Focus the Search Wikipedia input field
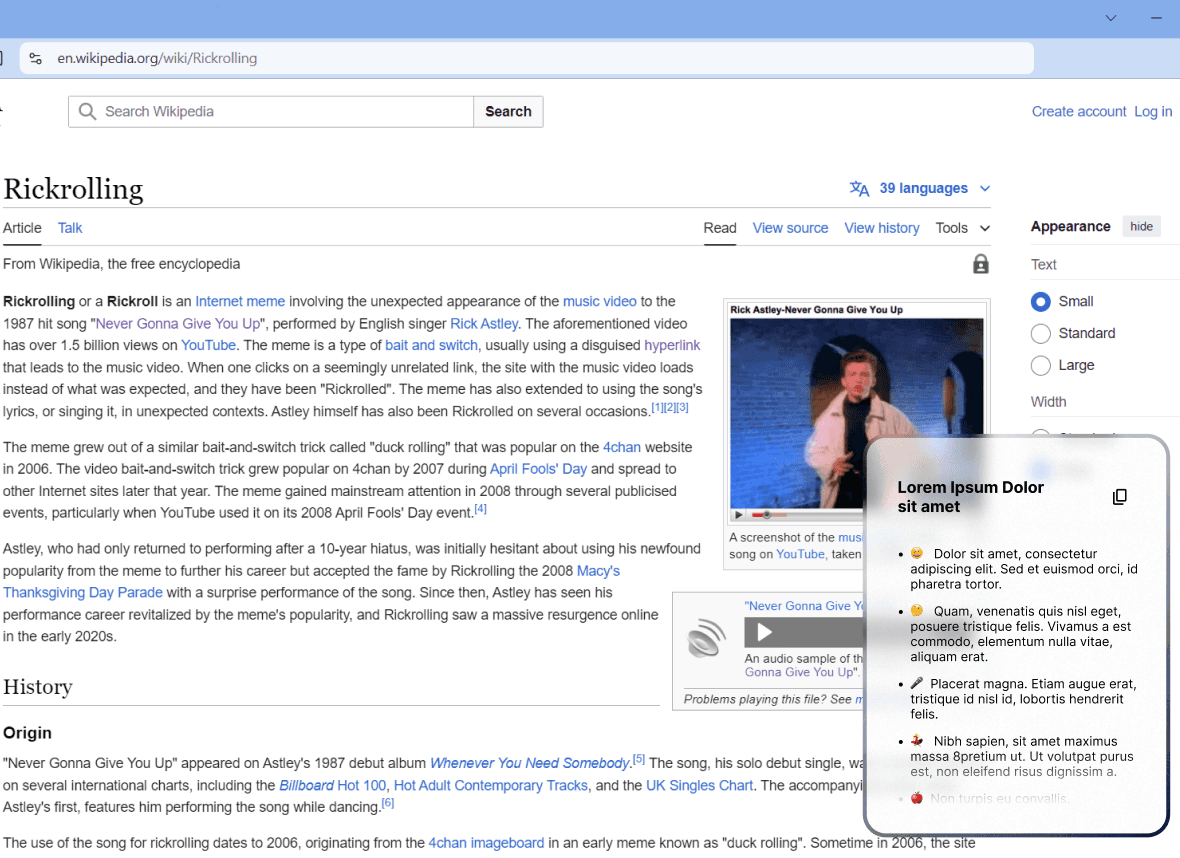Image resolution: width=1180 pixels, height=858 pixels. tap(271, 111)
